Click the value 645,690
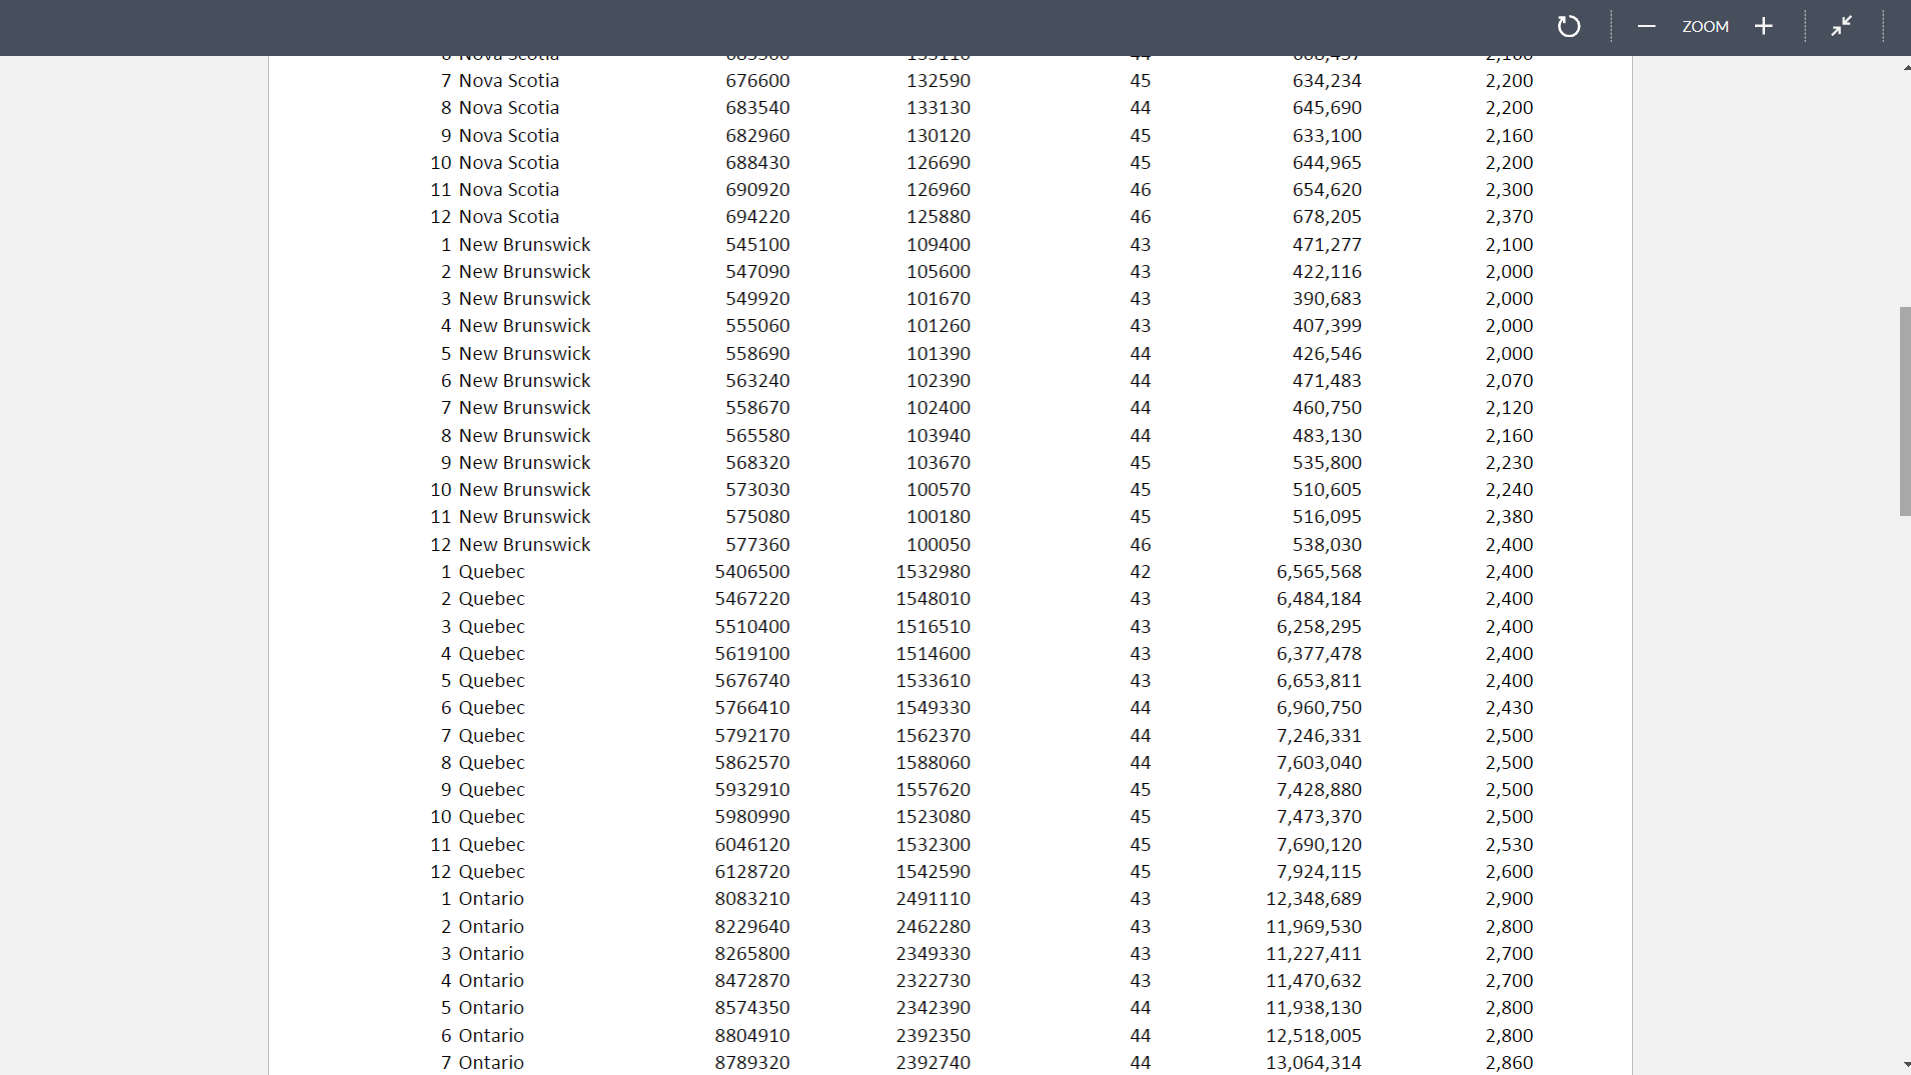 1327,108
